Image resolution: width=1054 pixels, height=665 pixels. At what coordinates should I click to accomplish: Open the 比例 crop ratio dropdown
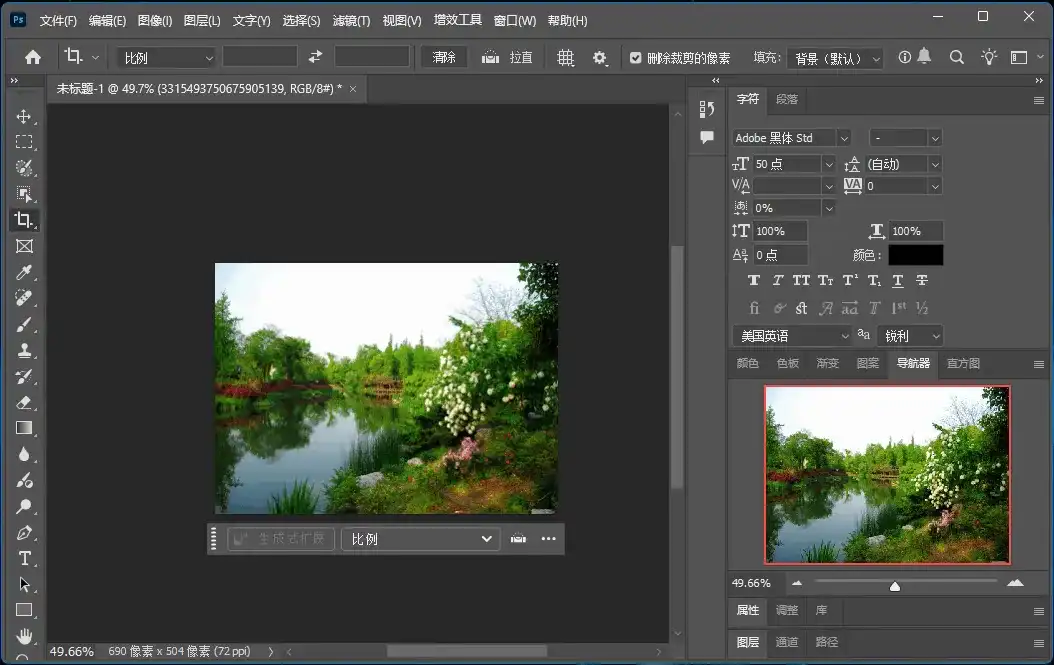(x=165, y=57)
